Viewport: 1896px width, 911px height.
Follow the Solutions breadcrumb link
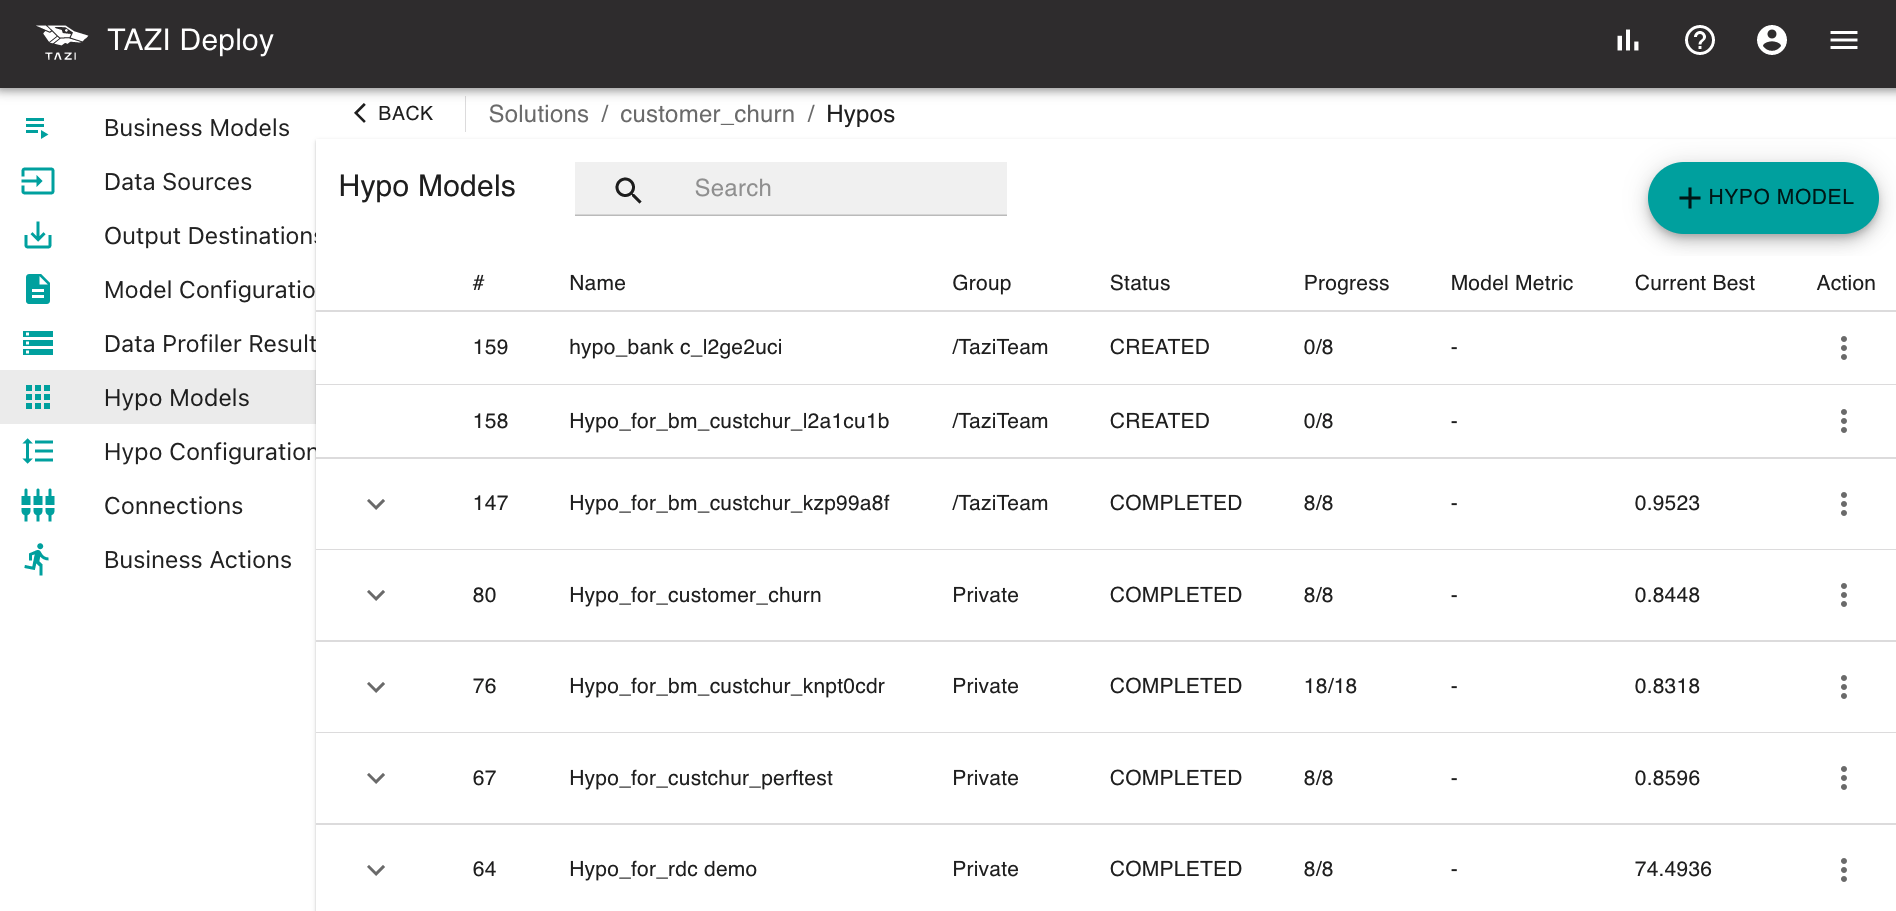539,114
